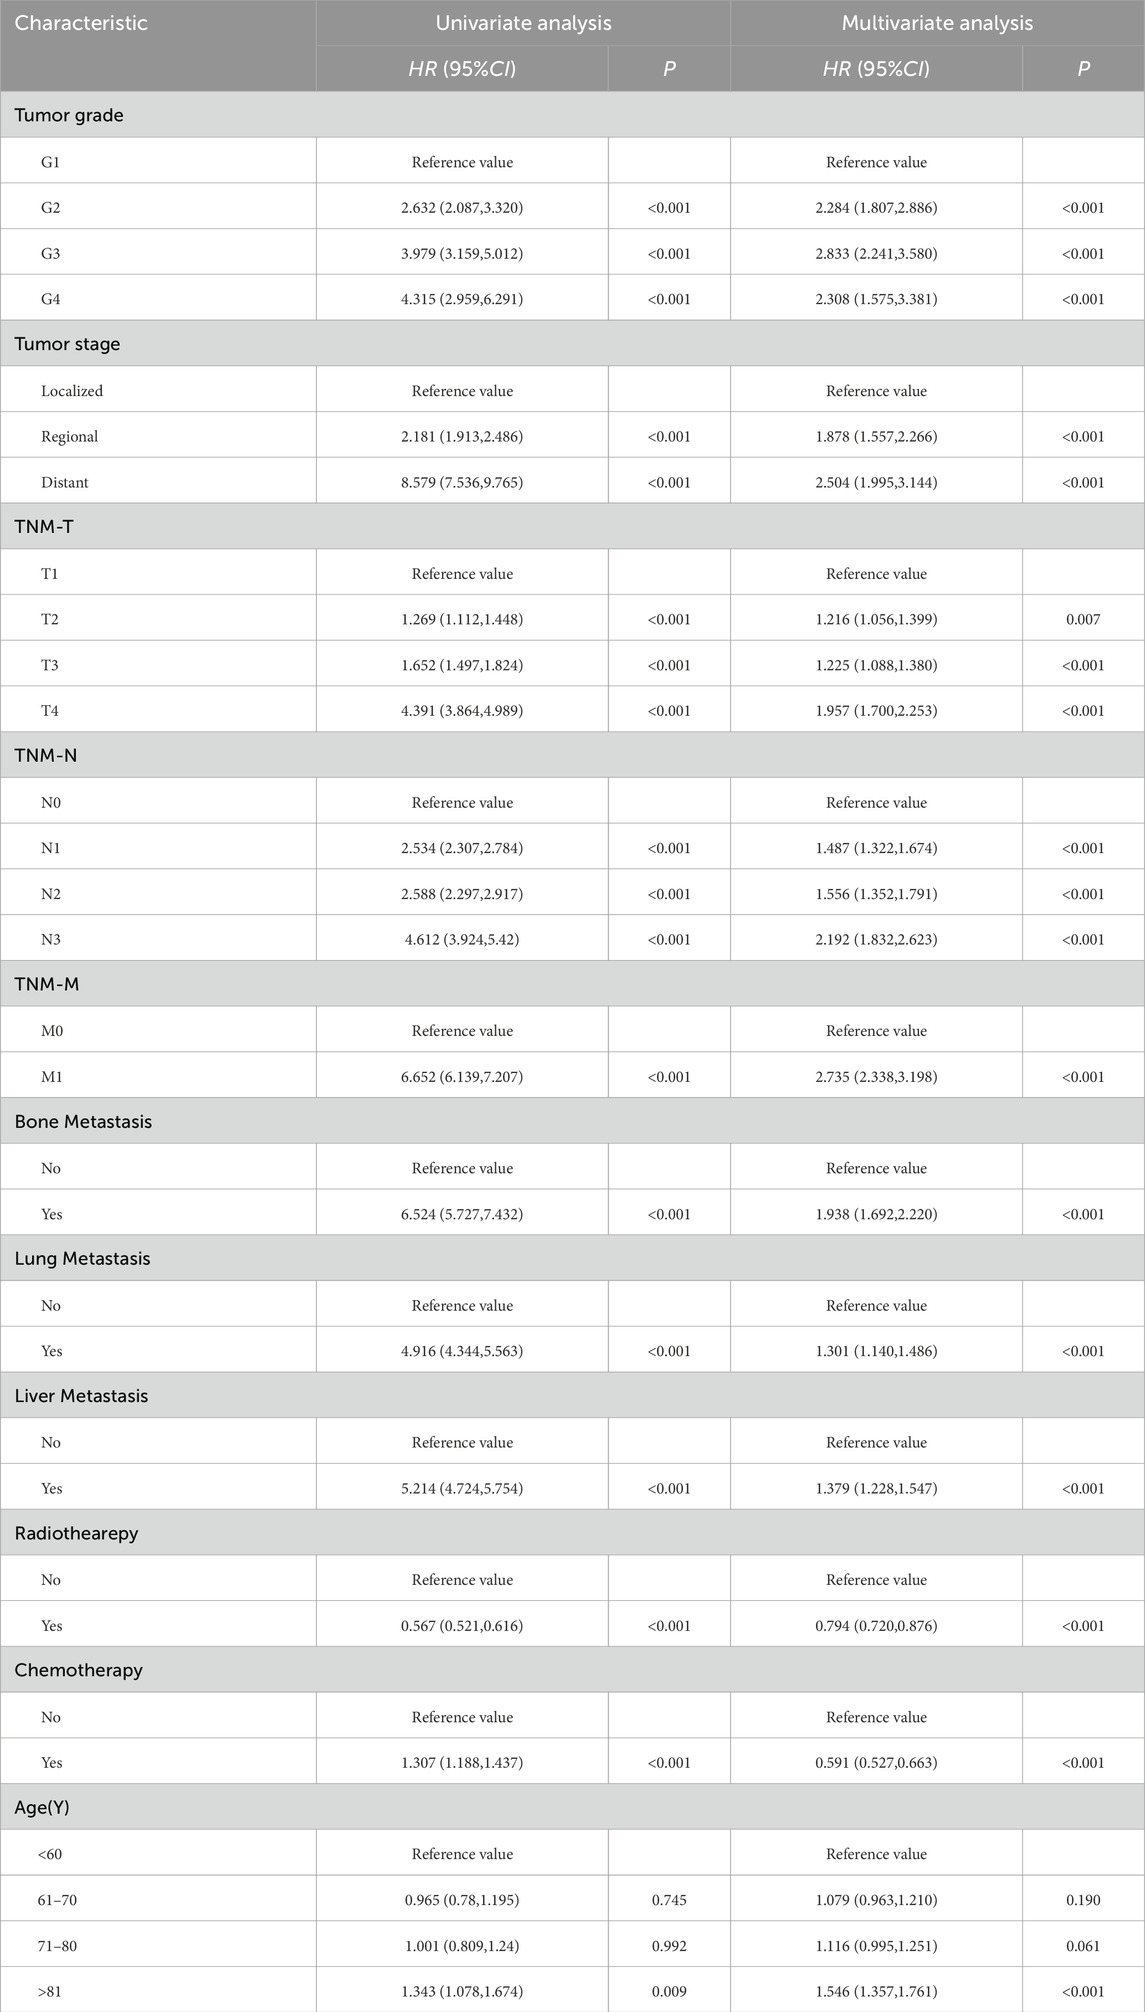Click the Lung Metastasis section heading
The image size is (1145, 2012).
(82, 1258)
